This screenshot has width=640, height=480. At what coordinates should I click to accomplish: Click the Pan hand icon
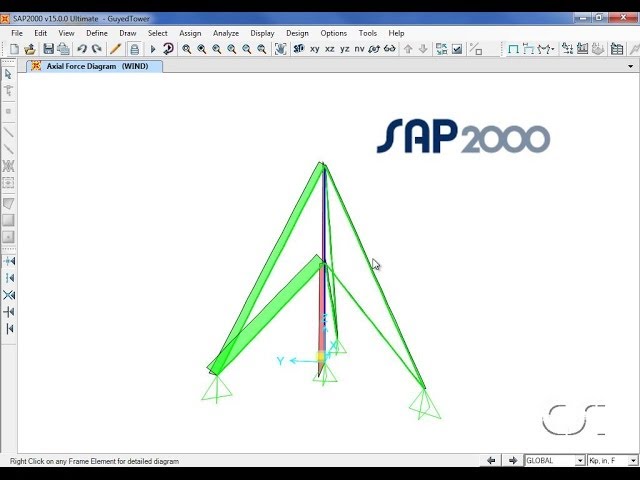[x=280, y=49]
